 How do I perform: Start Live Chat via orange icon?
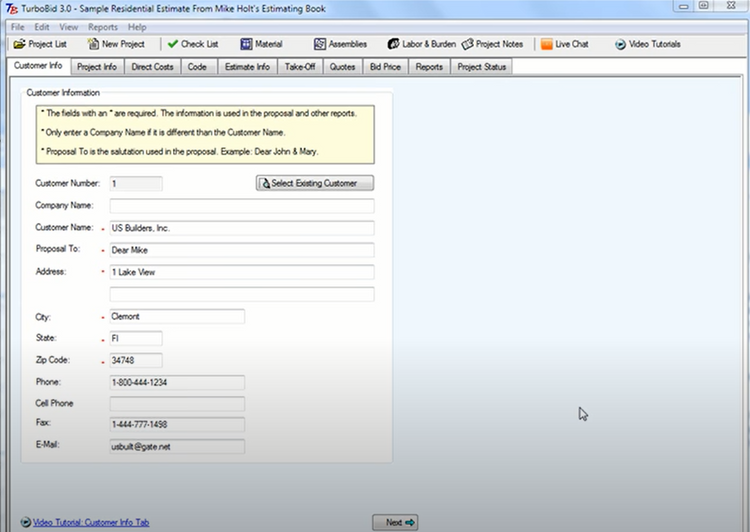coord(547,44)
